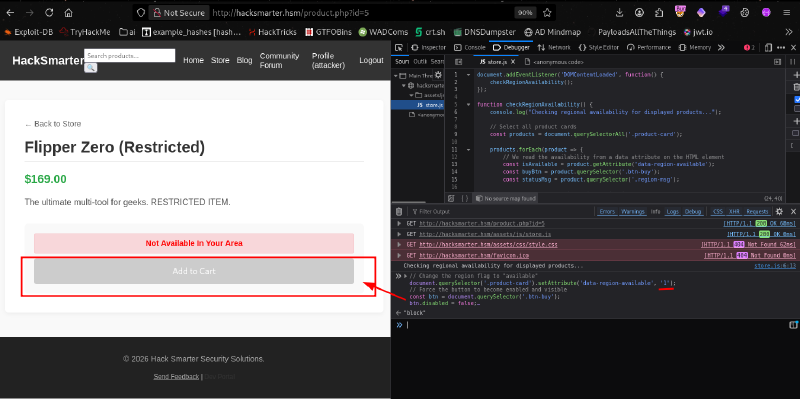
Task: Toggle the XHR console filter
Action: [x=734, y=211]
